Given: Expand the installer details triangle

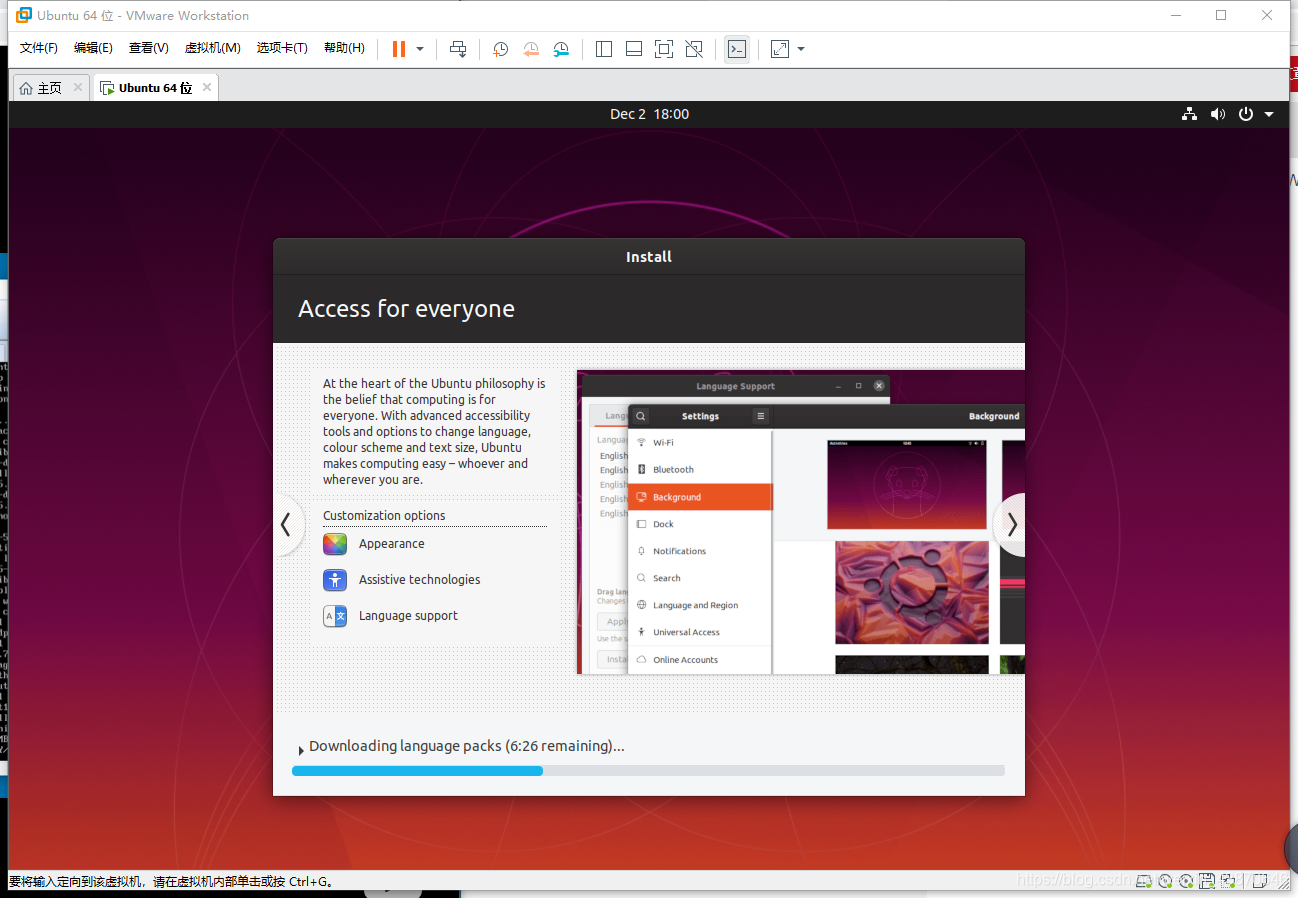Looking at the screenshot, I should point(301,750).
